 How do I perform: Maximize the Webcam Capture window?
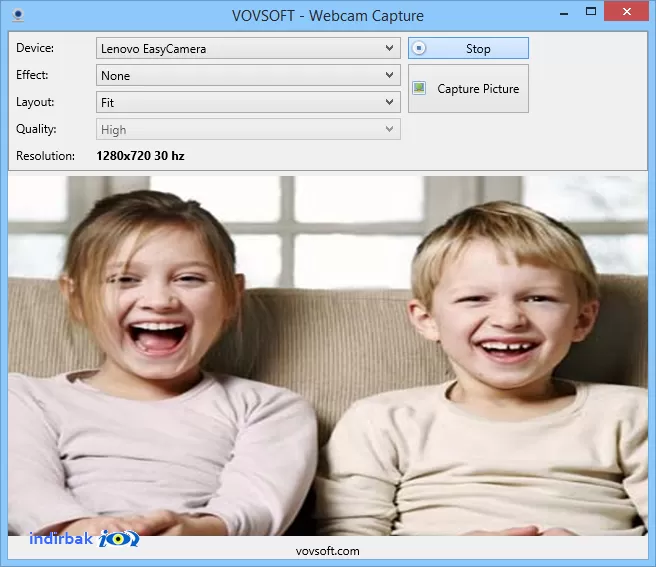591,12
